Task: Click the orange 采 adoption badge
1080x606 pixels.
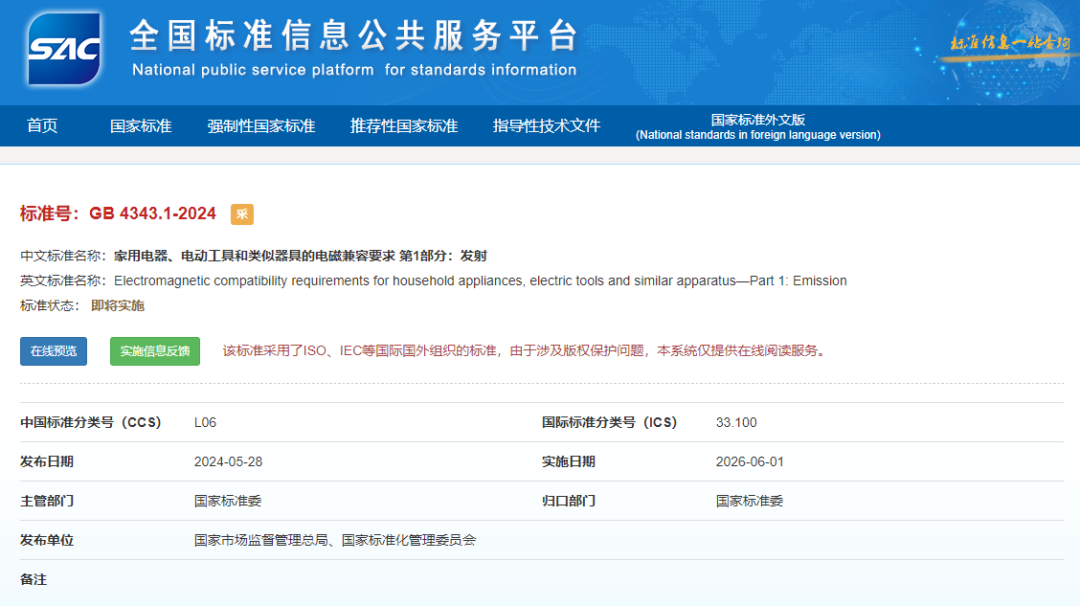Action: [x=242, y=214]
